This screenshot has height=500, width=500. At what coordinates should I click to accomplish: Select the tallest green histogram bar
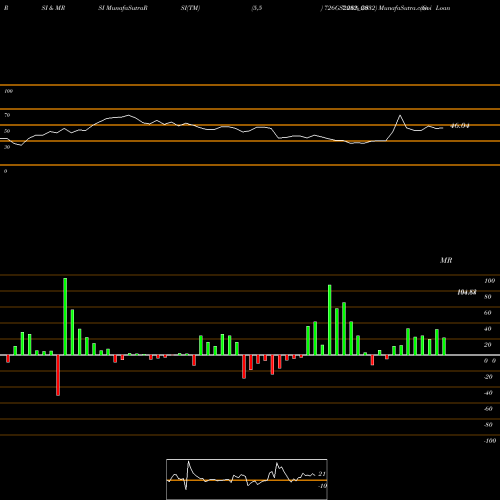[x=65, y=316]
